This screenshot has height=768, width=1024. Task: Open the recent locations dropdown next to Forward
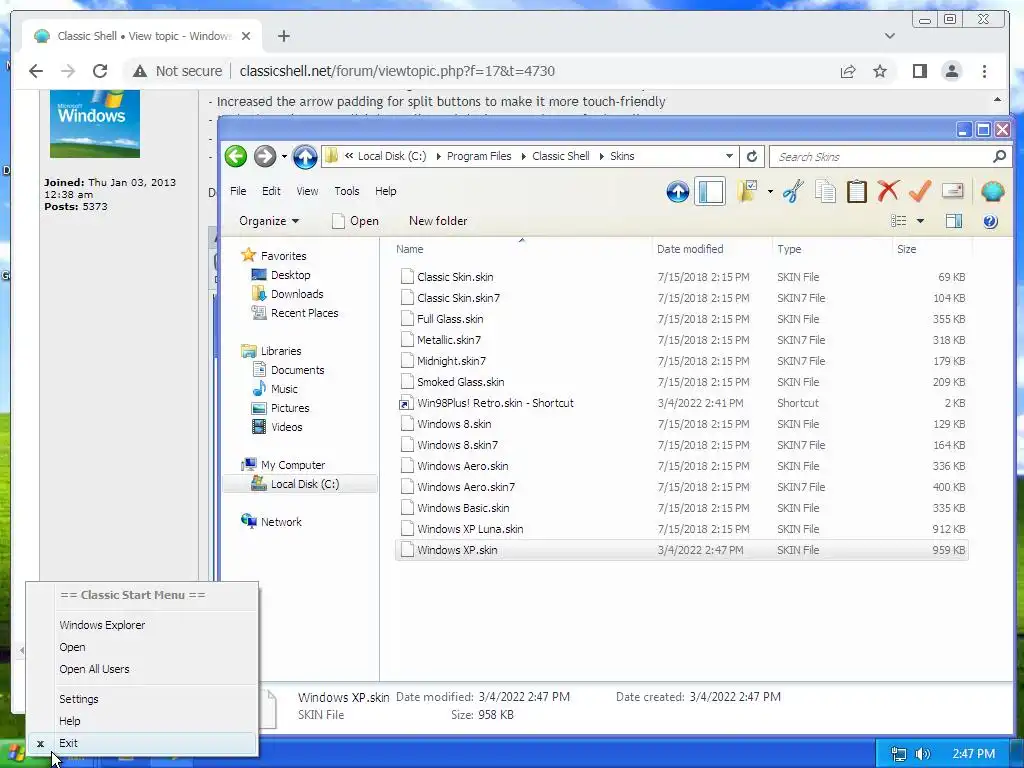click(x=284, y=156)
